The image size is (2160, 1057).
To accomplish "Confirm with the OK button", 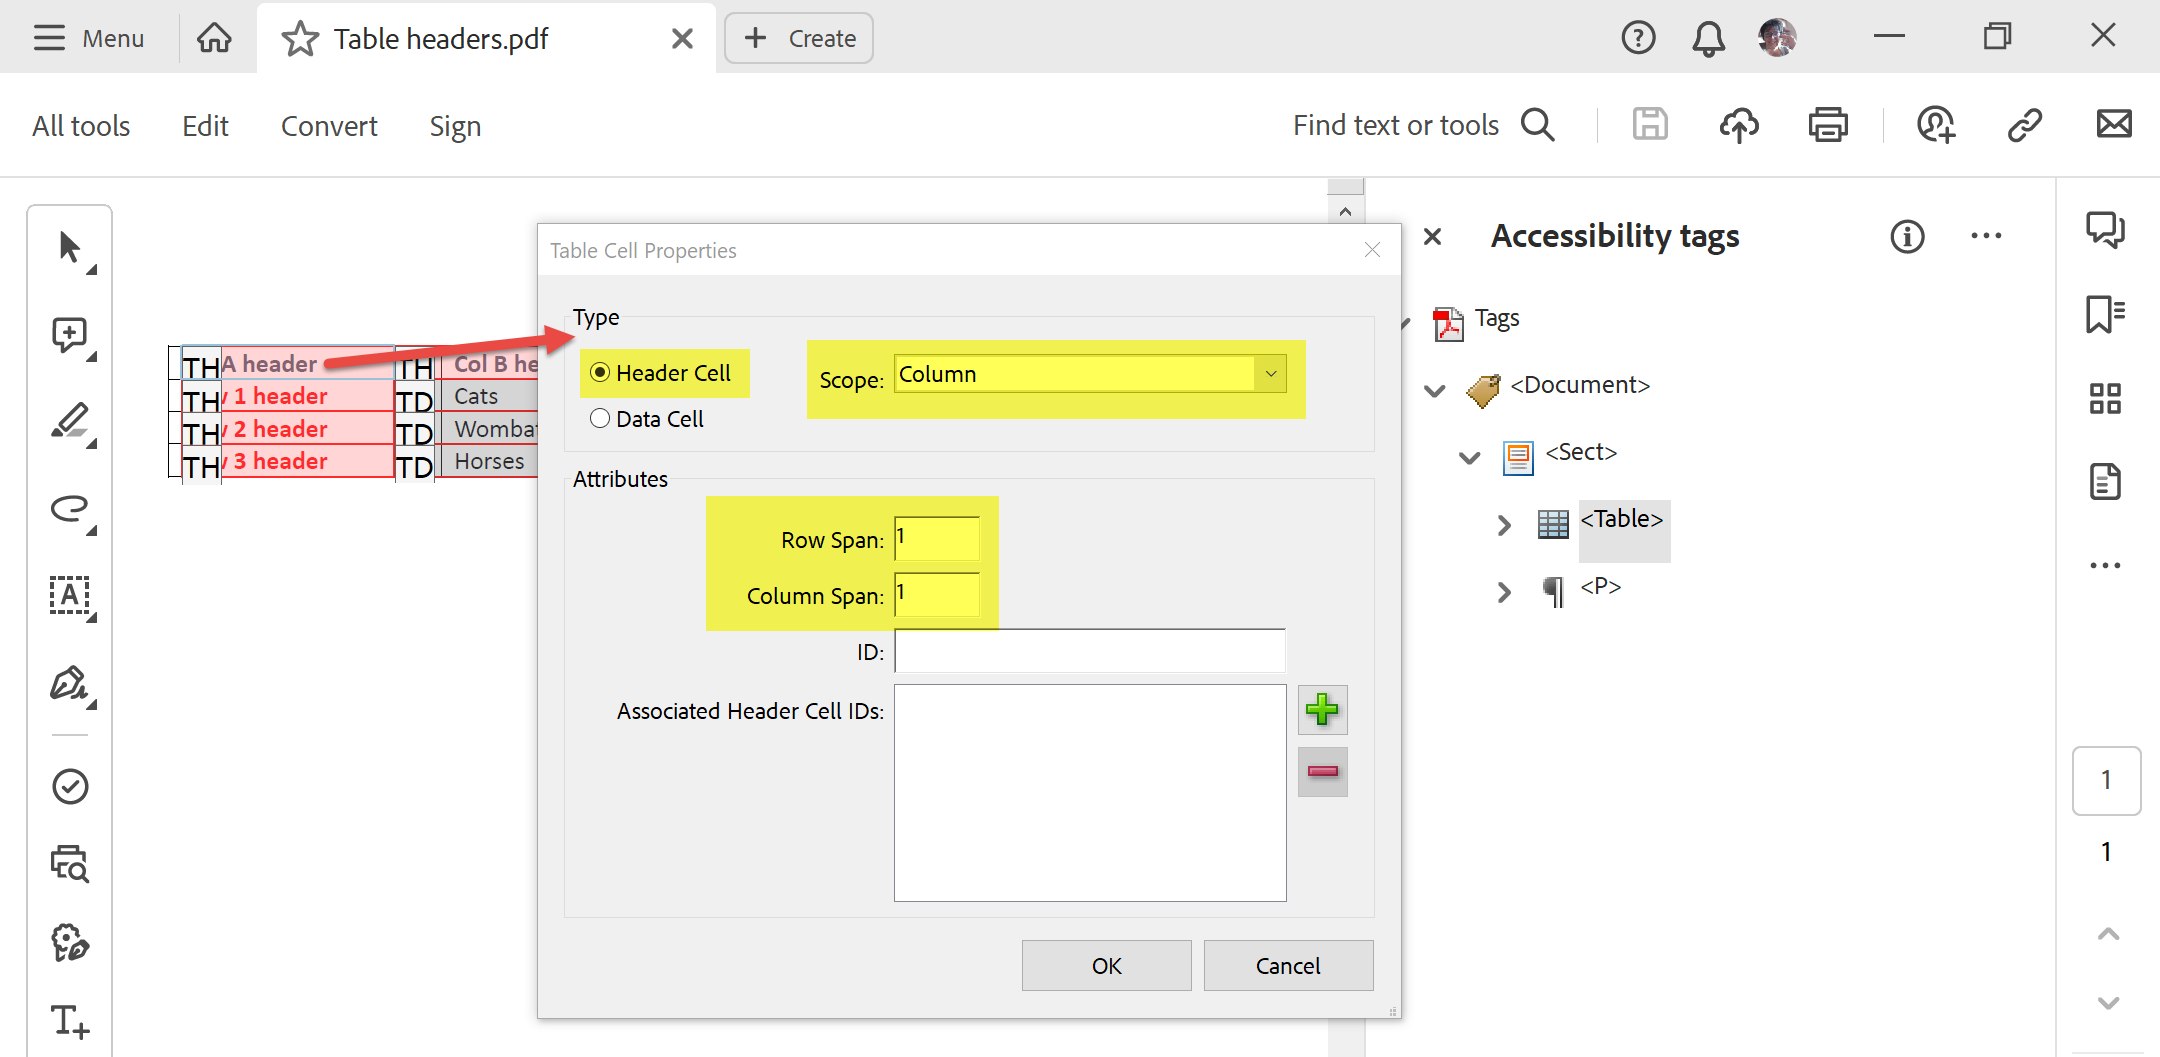I will coord(1106,965).
